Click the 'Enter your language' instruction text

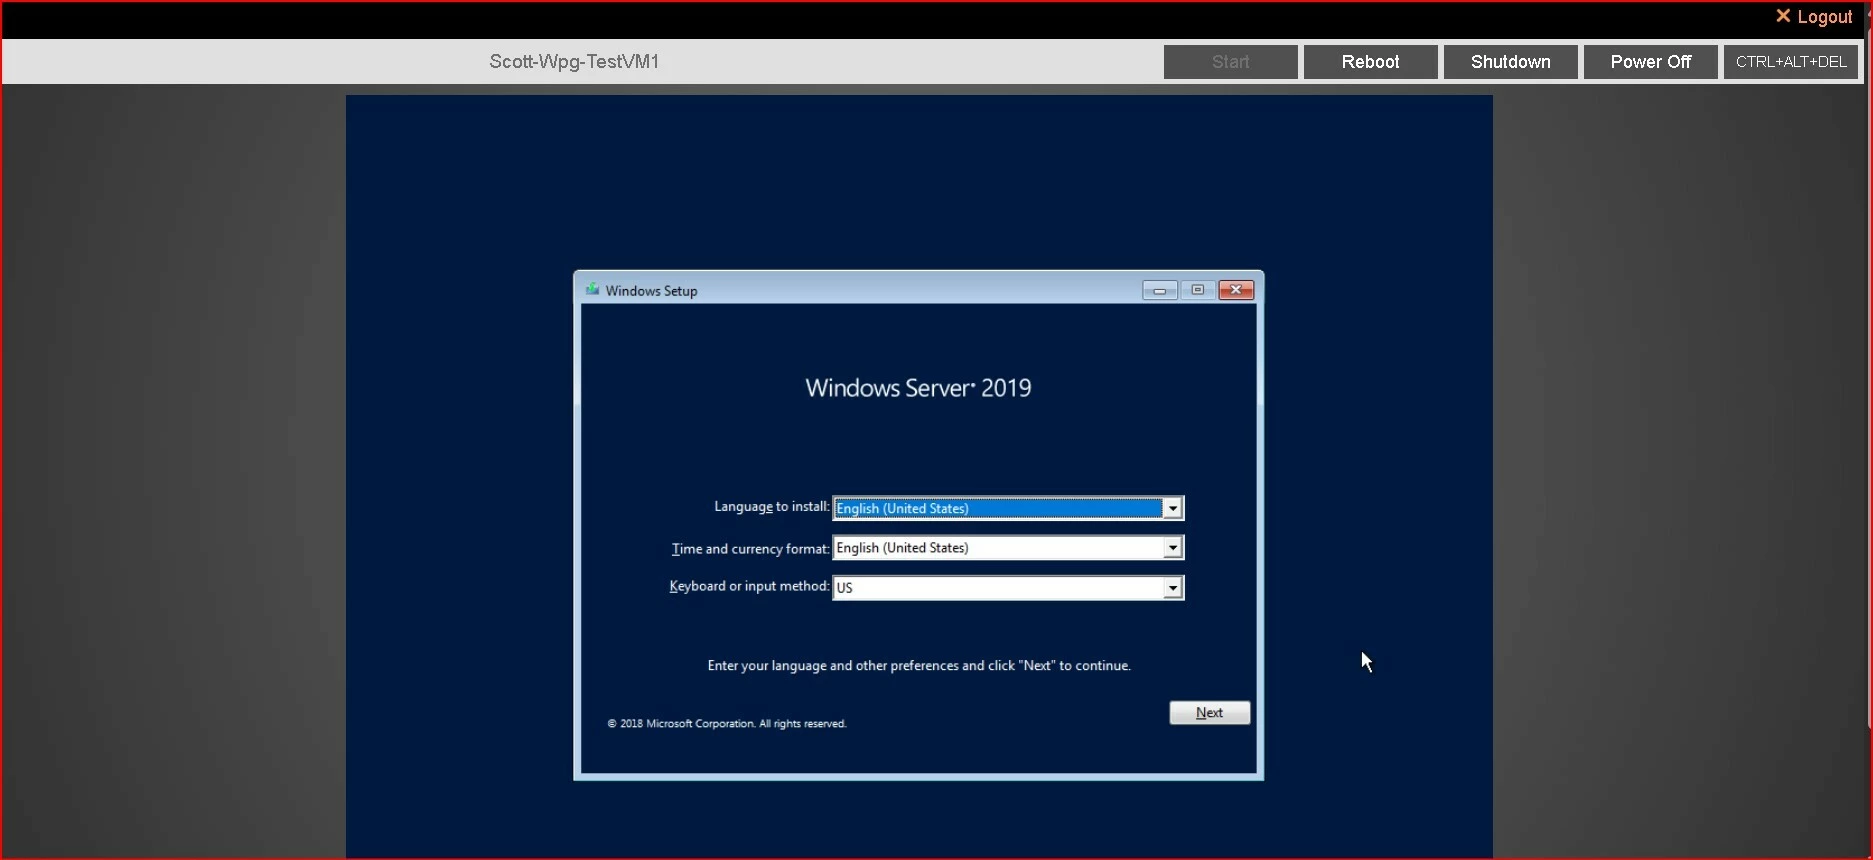tap(919, 666)
